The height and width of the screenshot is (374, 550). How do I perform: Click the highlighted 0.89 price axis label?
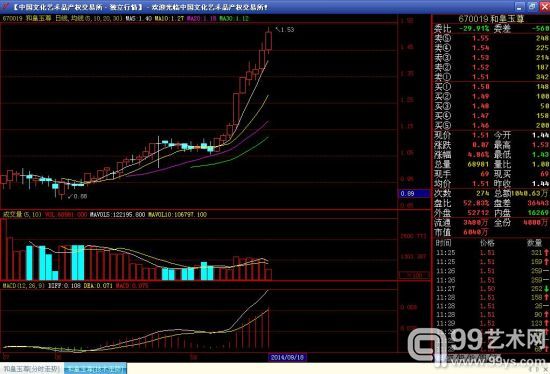tap(415, 193)
